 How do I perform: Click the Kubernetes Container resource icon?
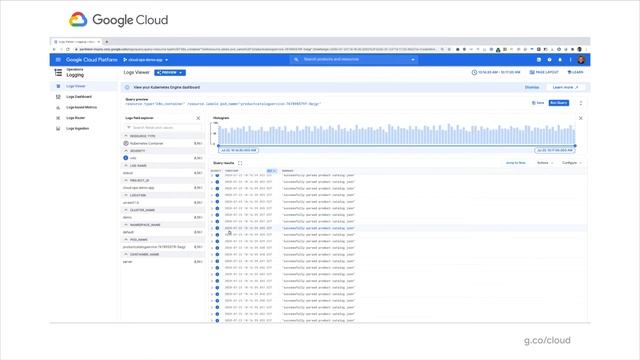pos(126,143)
